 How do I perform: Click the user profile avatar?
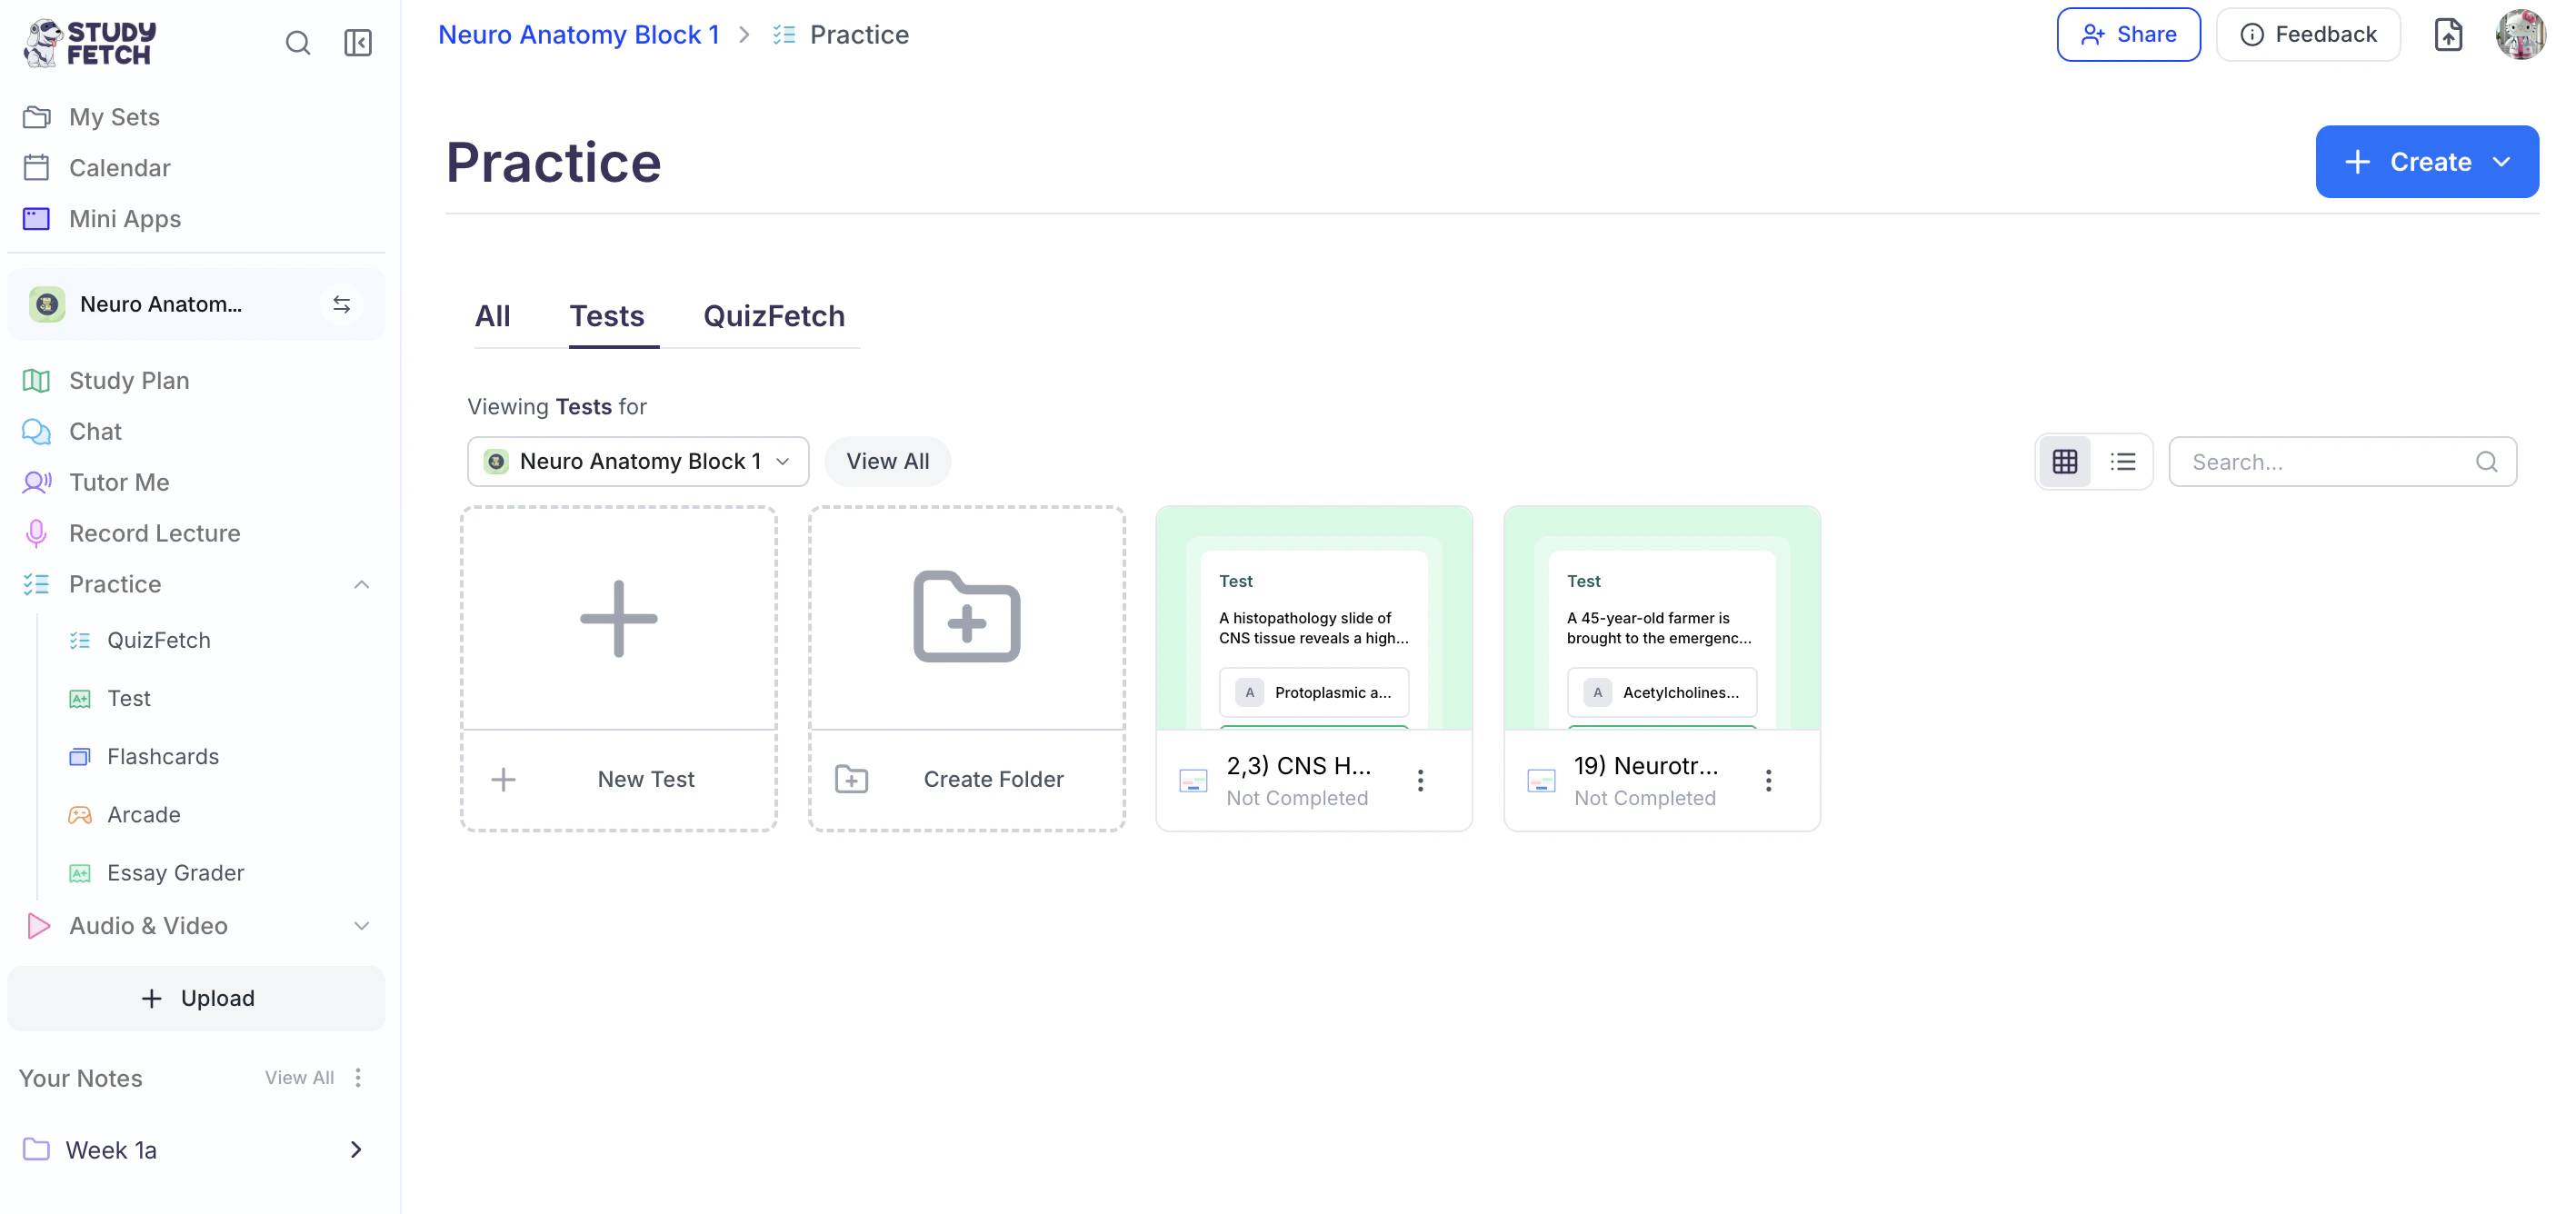click(x=2520, y=35)
